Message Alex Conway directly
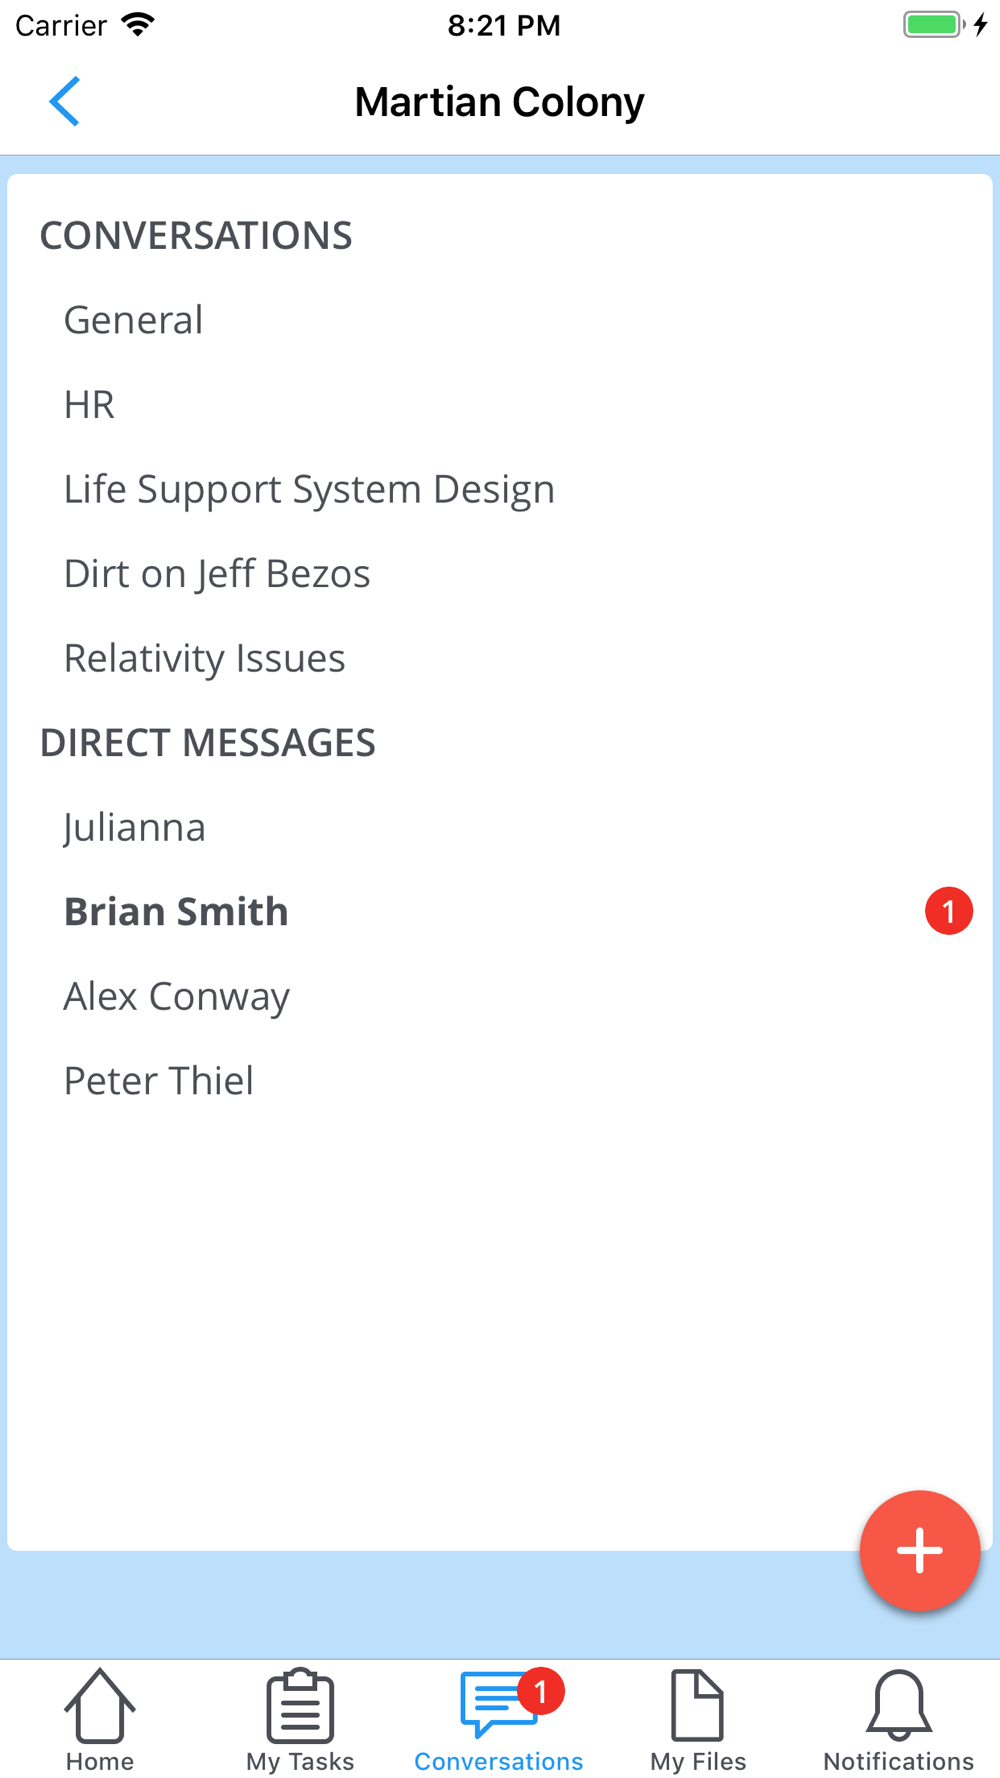 point(177,996)
